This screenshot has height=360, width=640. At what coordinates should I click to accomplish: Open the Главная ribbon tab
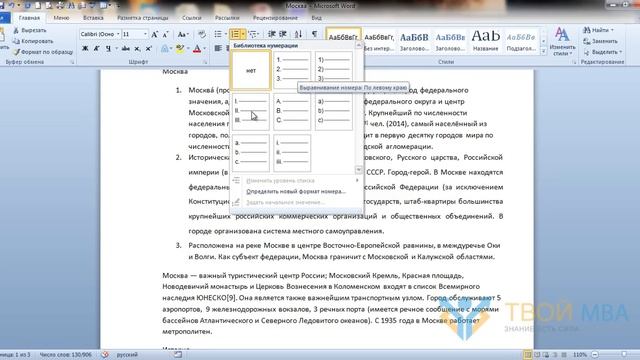(29, 18)
